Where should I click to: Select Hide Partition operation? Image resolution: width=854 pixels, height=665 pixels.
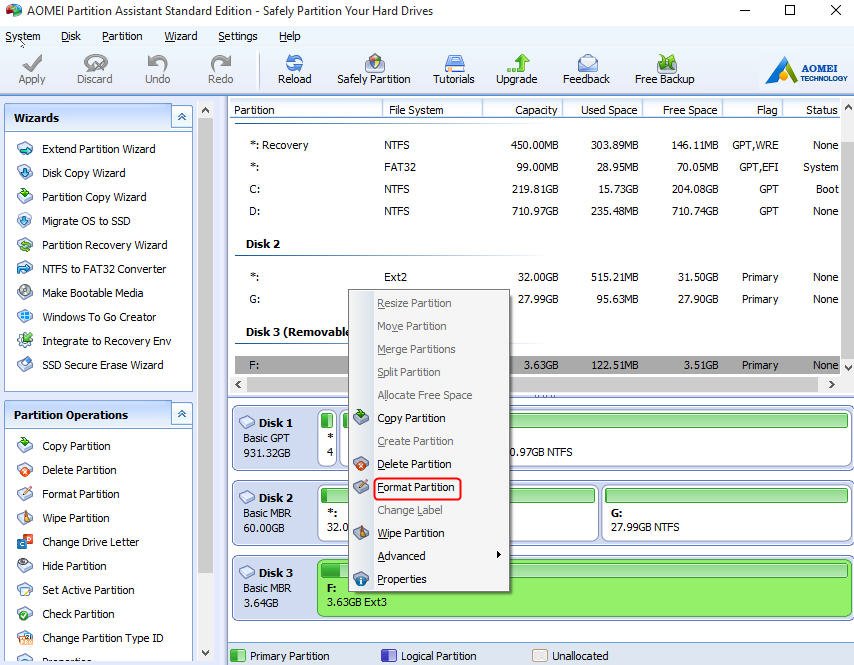tap(74, 565)
